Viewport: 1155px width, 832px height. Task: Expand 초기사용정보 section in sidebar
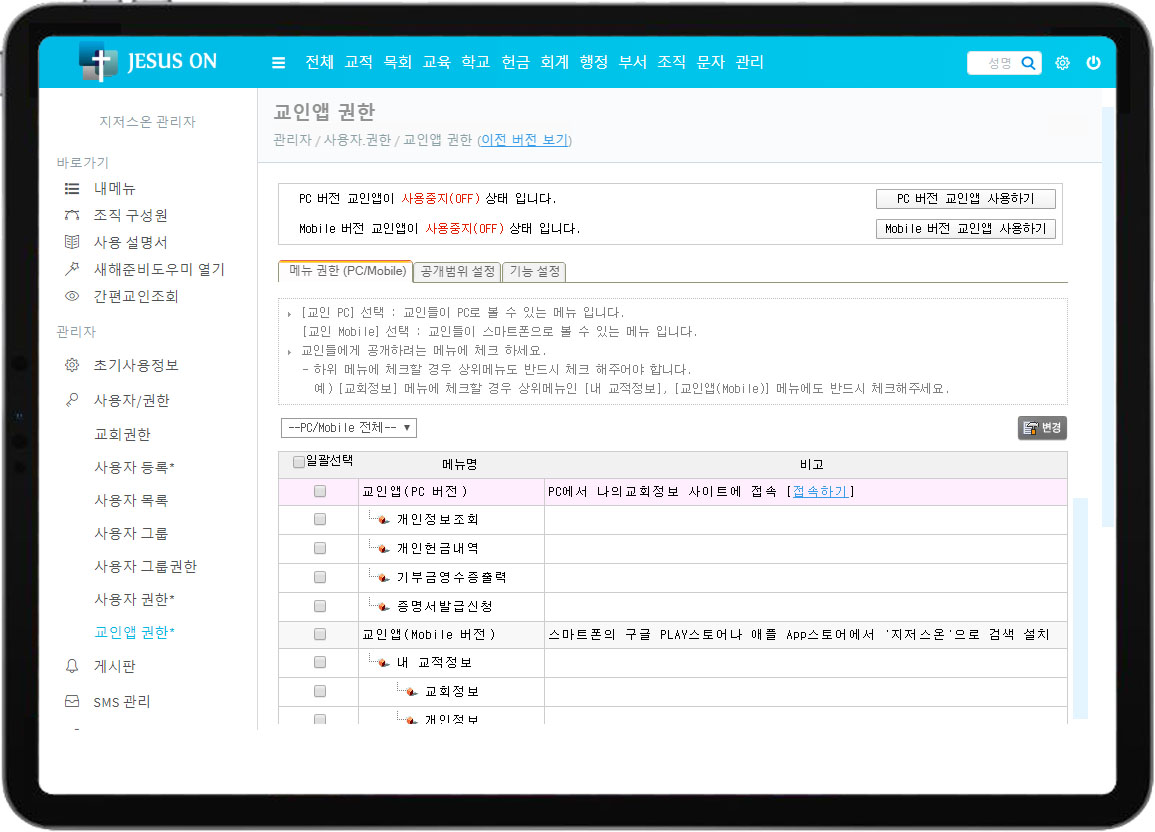tap(136, 365)
